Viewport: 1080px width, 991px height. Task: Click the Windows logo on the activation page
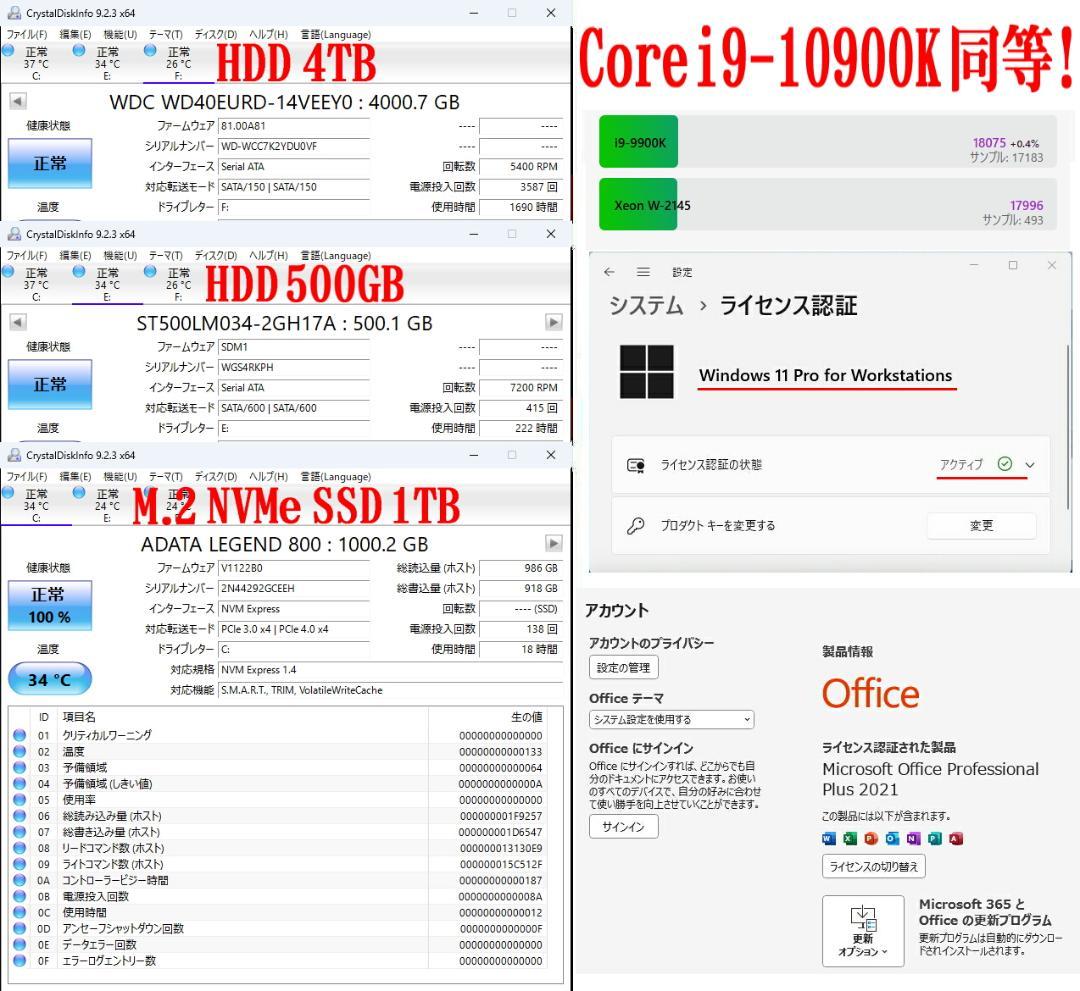(x=646, y=372)
